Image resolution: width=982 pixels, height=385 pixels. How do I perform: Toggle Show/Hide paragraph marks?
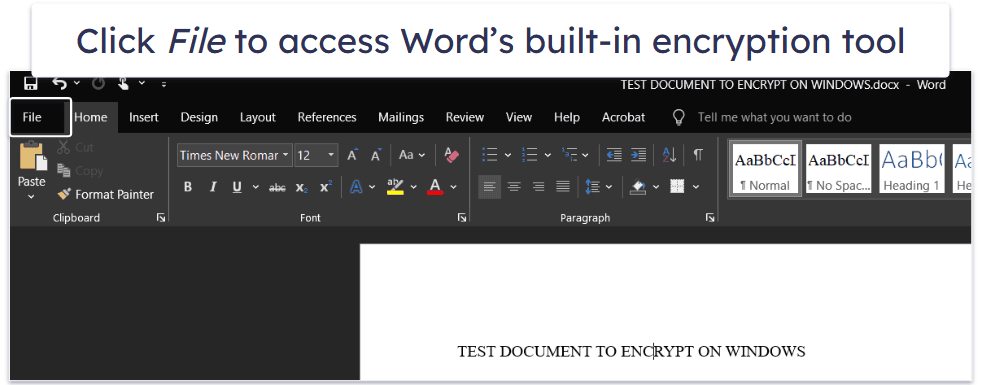coord(698,155)
